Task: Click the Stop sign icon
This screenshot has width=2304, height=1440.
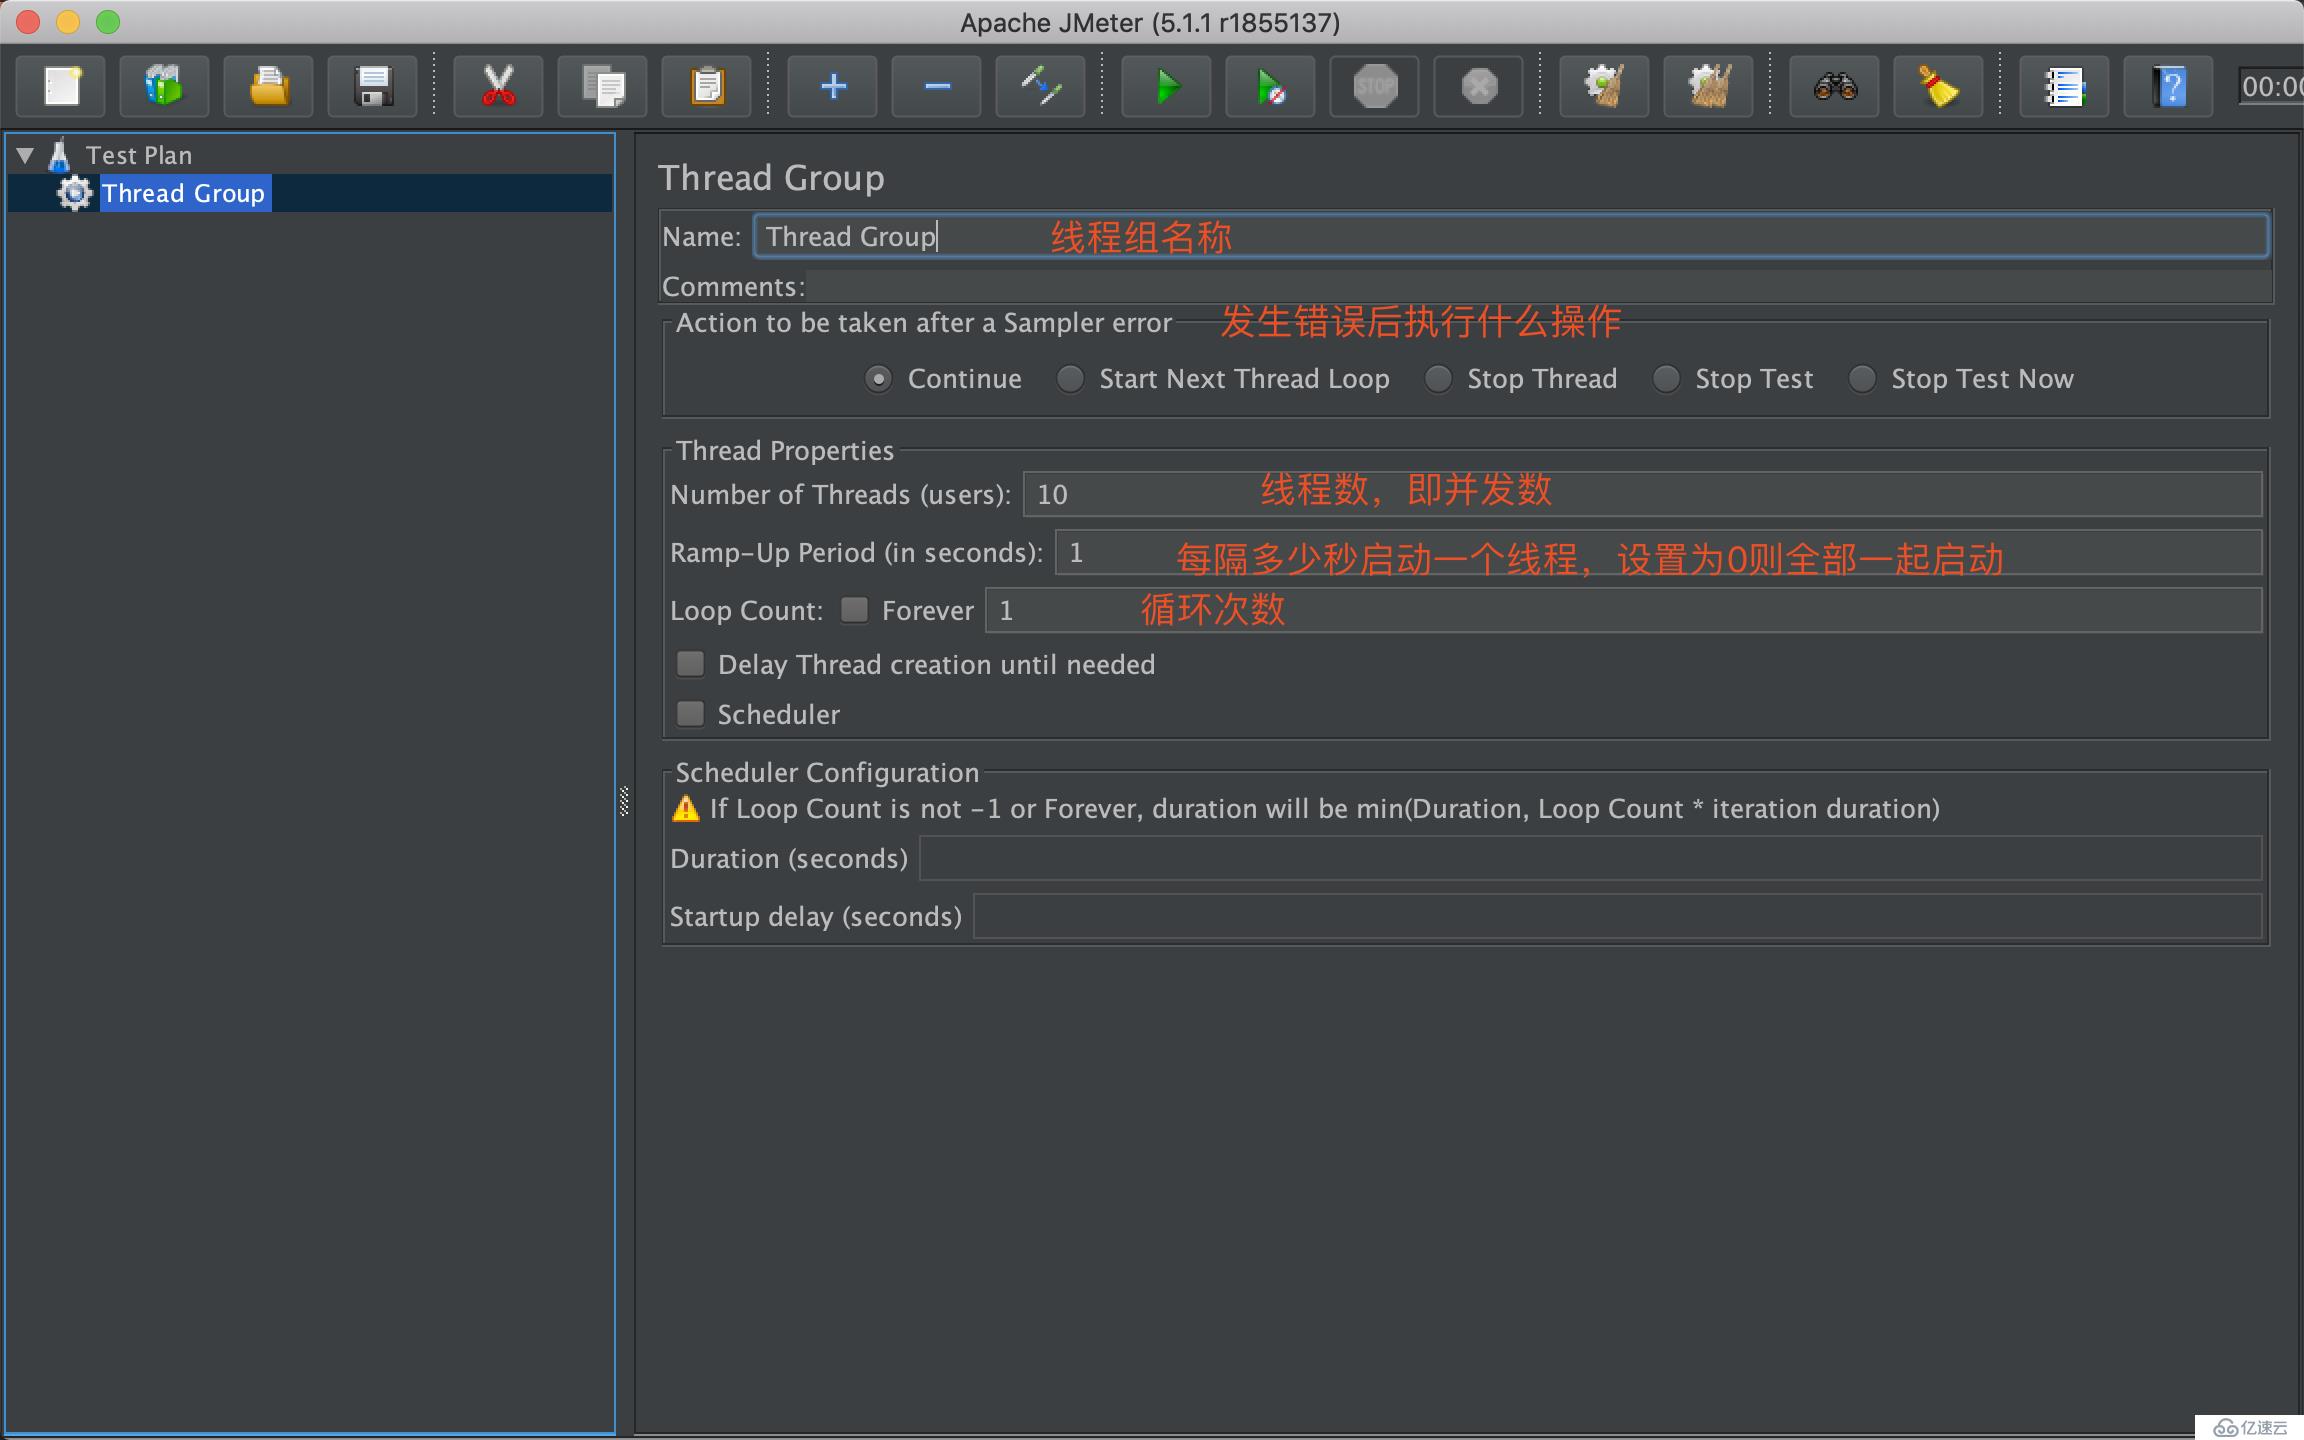Action: pos(1375,86)
